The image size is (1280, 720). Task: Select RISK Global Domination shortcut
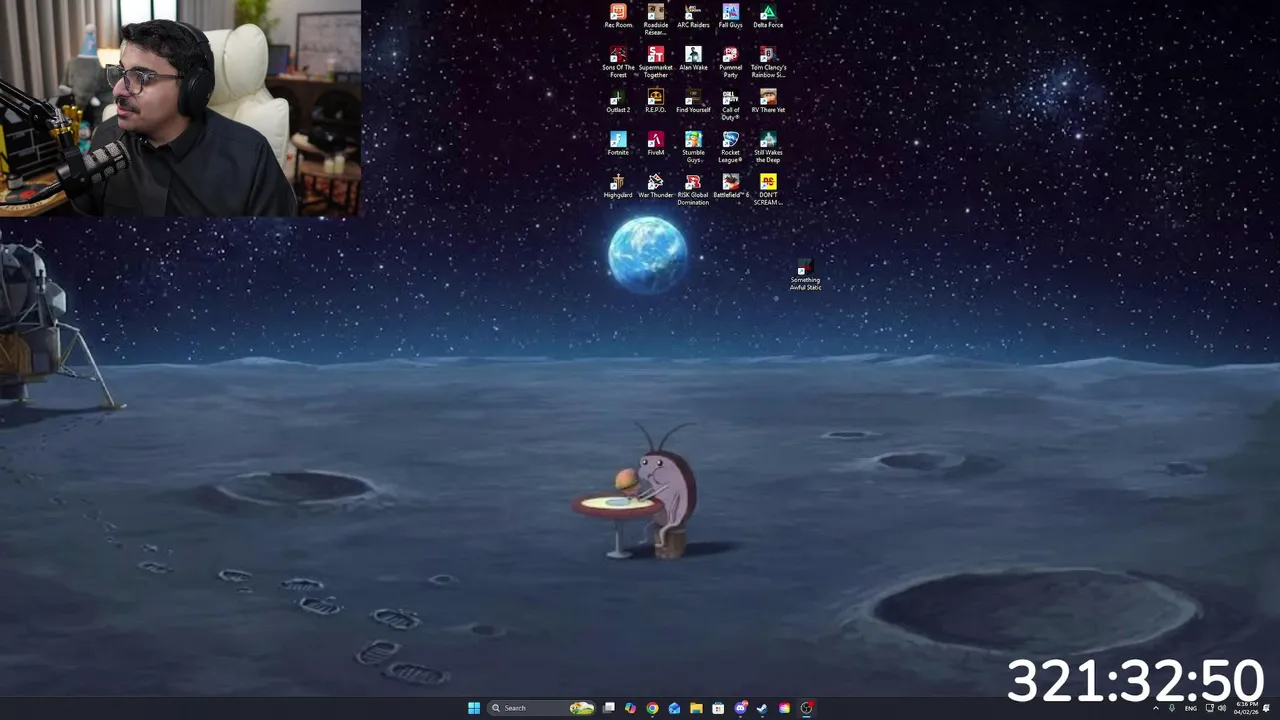tap(693, 190)
